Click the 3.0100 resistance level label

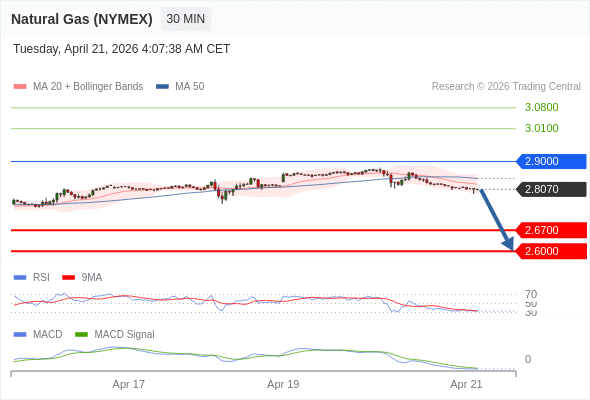(x=541, y=128)
